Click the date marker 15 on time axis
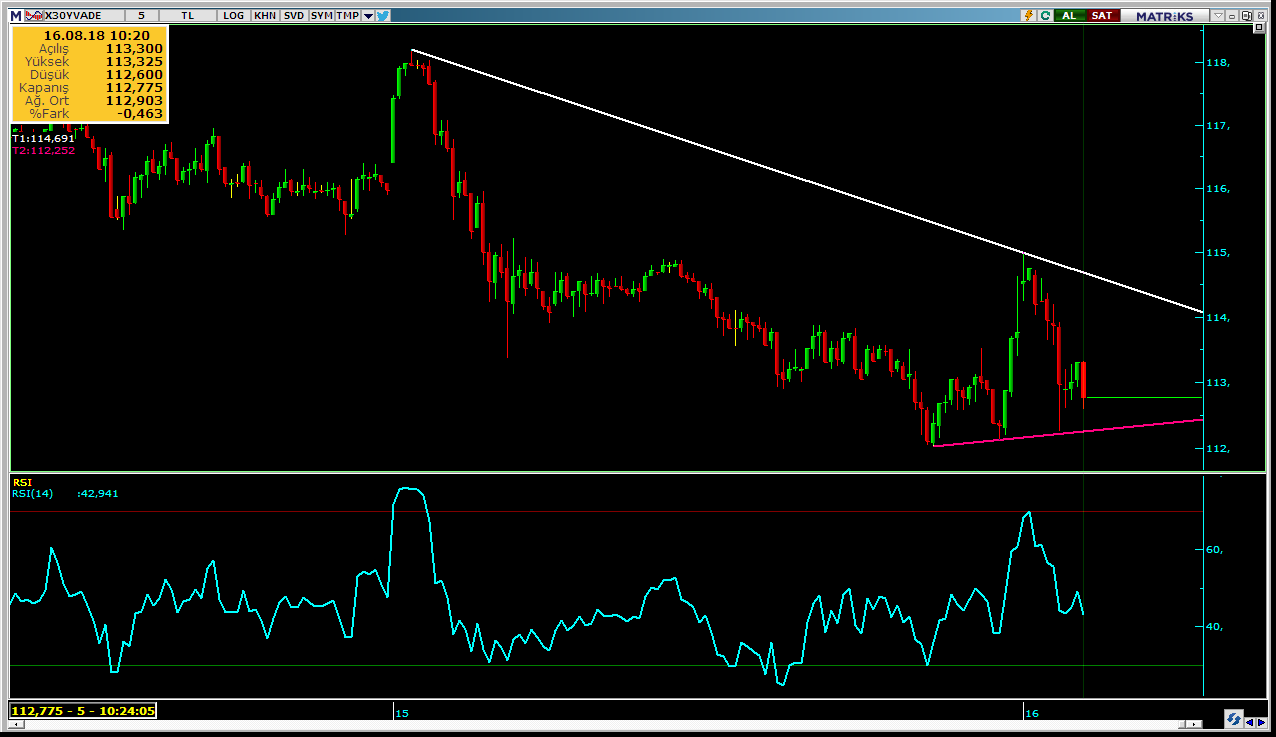The height and width of the screenshot is (737, 1276). coord(401,713)
